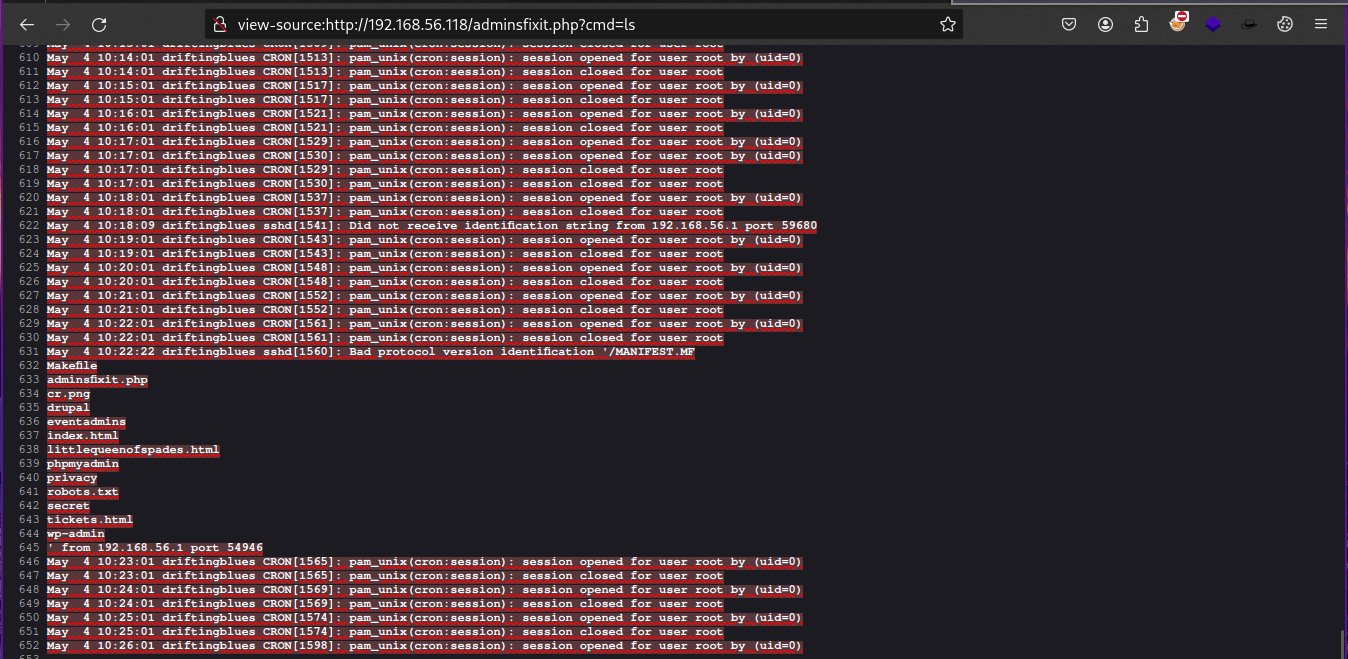Open the black hat extension
The image size is (1348, 659).
[x=1249, y=24]
